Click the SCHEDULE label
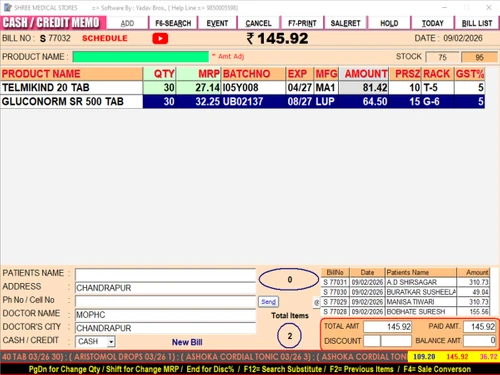This screenshot has width=500, height=375. 105,38
